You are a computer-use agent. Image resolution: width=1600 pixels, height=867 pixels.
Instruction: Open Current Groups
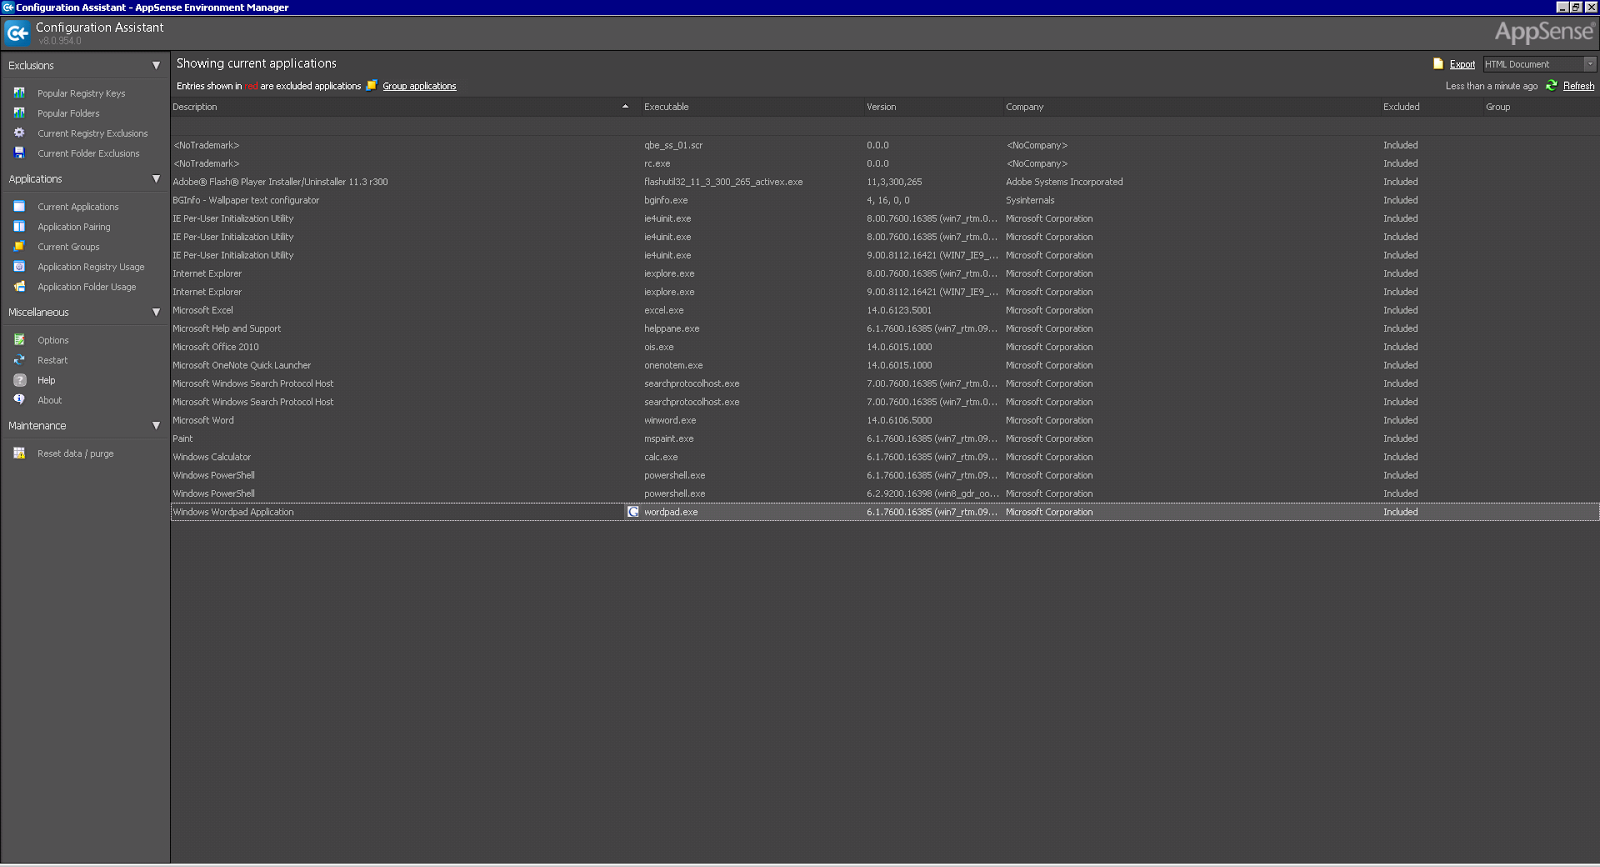pos(68,247)
